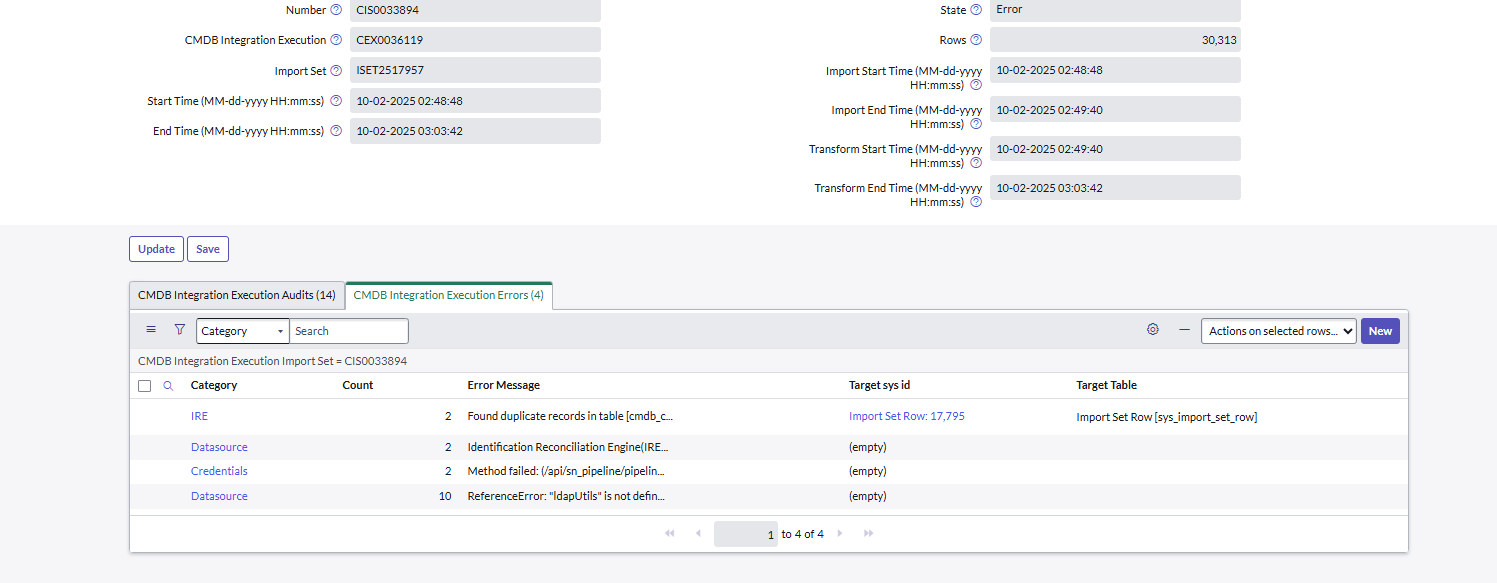
Task: Jump to last page of errors list
Action: coord(869,534)
